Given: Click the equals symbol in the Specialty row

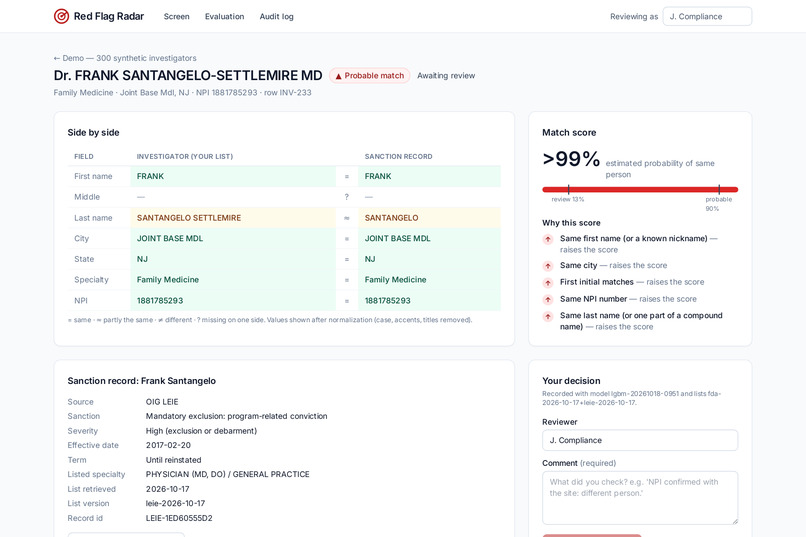Looking at the screenshot, I should click(x=346, y=280).
